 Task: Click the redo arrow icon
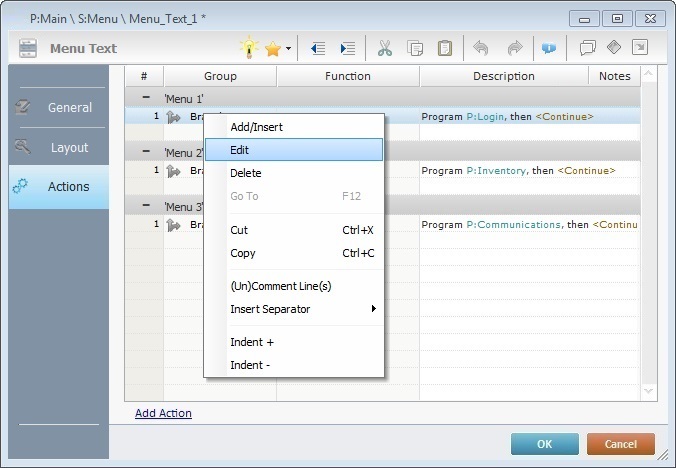click(x=514, y=48)
